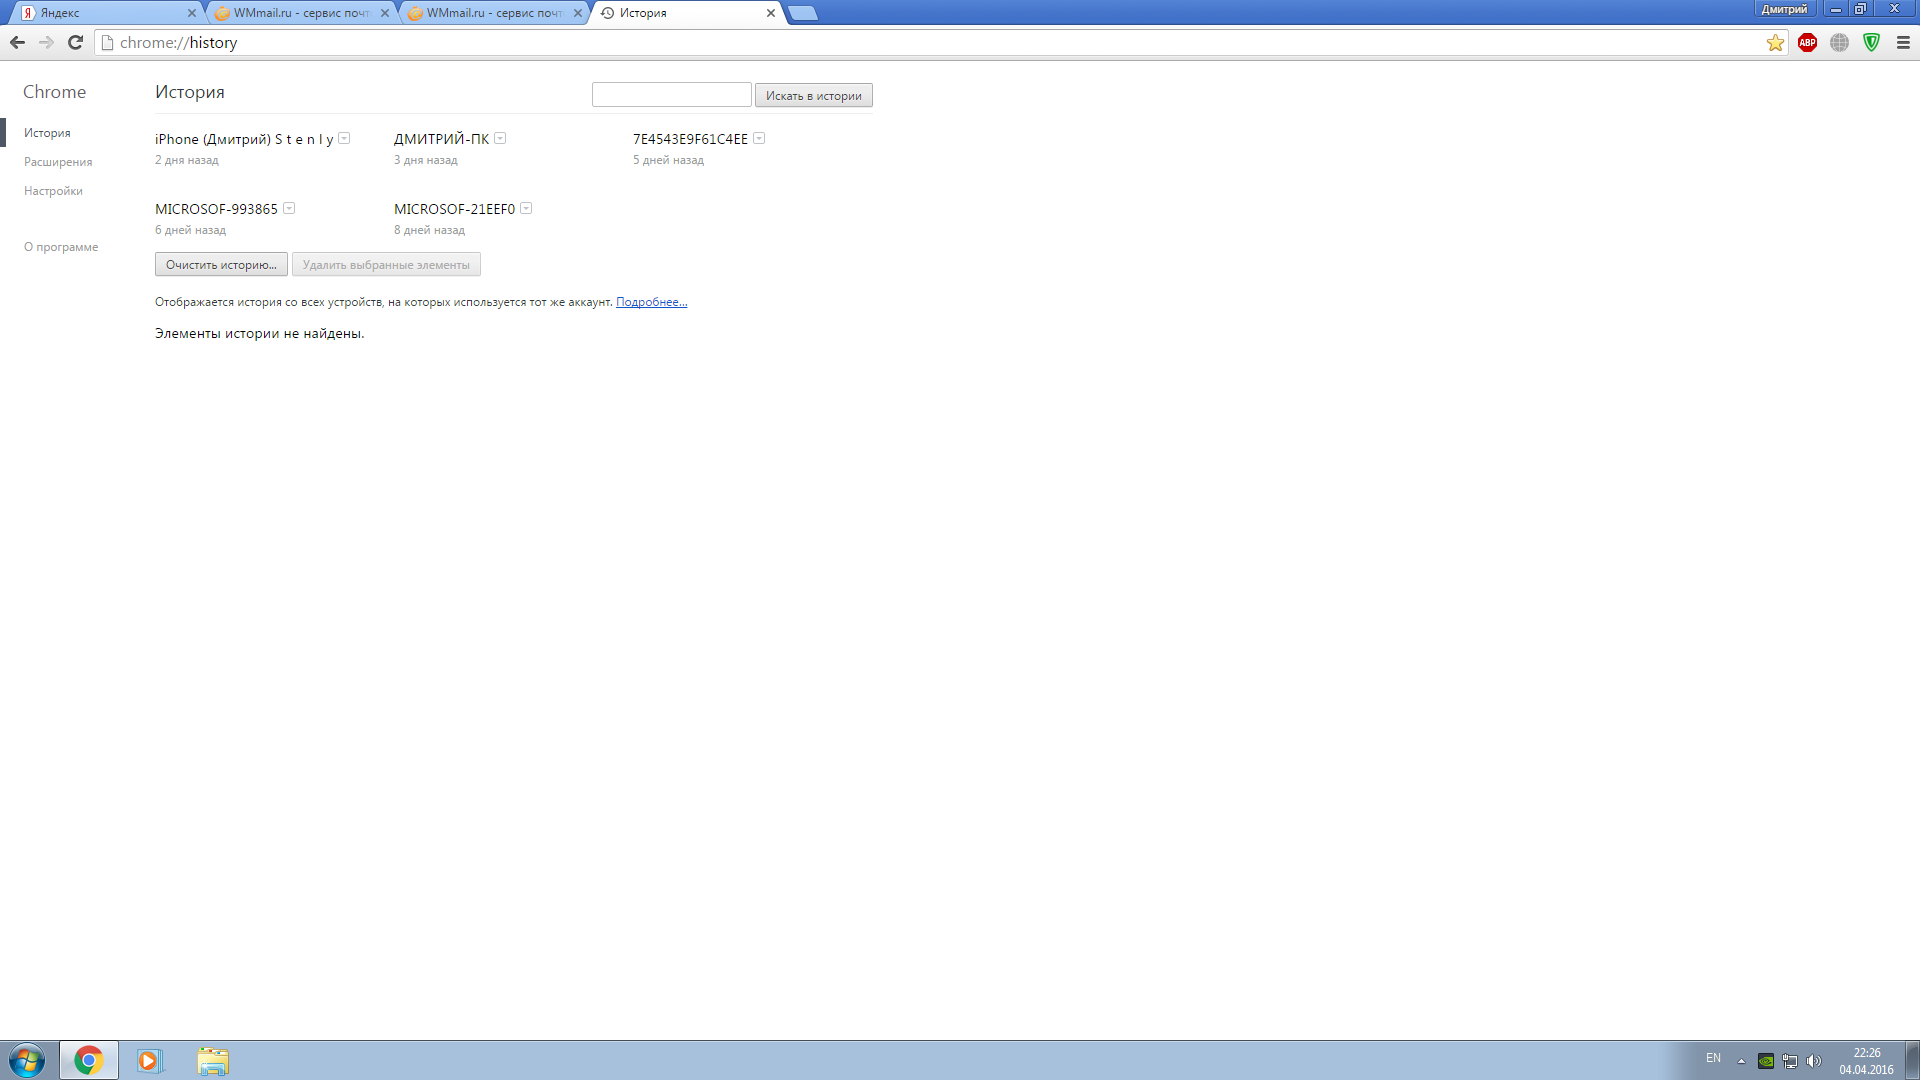Screen dimensions: 1920x1080
Task: Click the Очистить историю button
Action: point(221,265)
